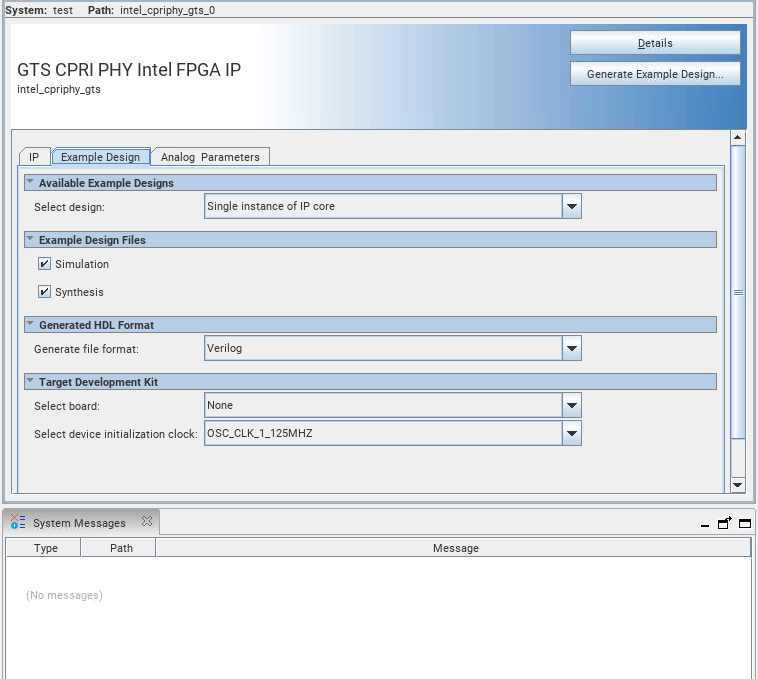Switch to the IP tab
The width and height of the screenshot is (758, 679).
click(34, 157)
